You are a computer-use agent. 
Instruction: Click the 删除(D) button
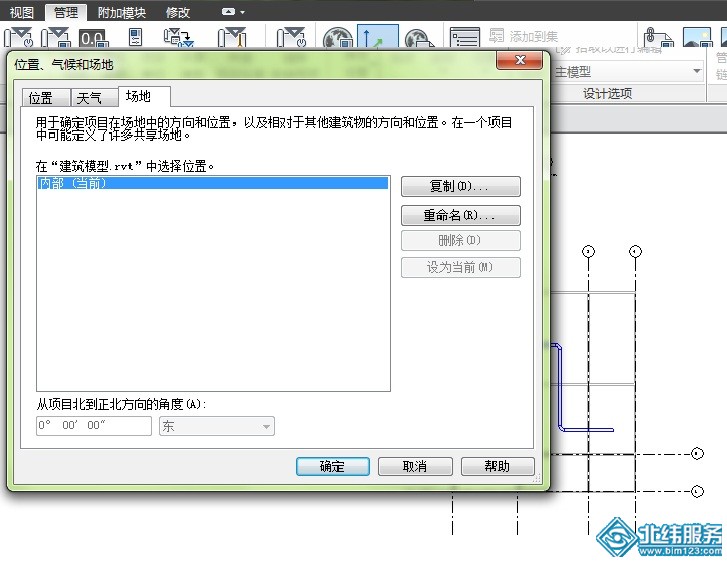[460, 241]
